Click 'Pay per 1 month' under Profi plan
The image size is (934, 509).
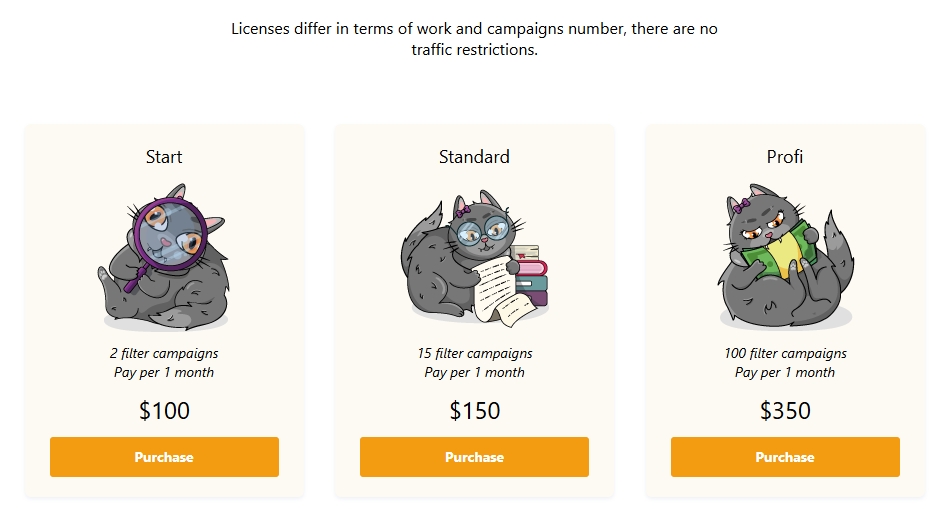[x=785, y=373]
